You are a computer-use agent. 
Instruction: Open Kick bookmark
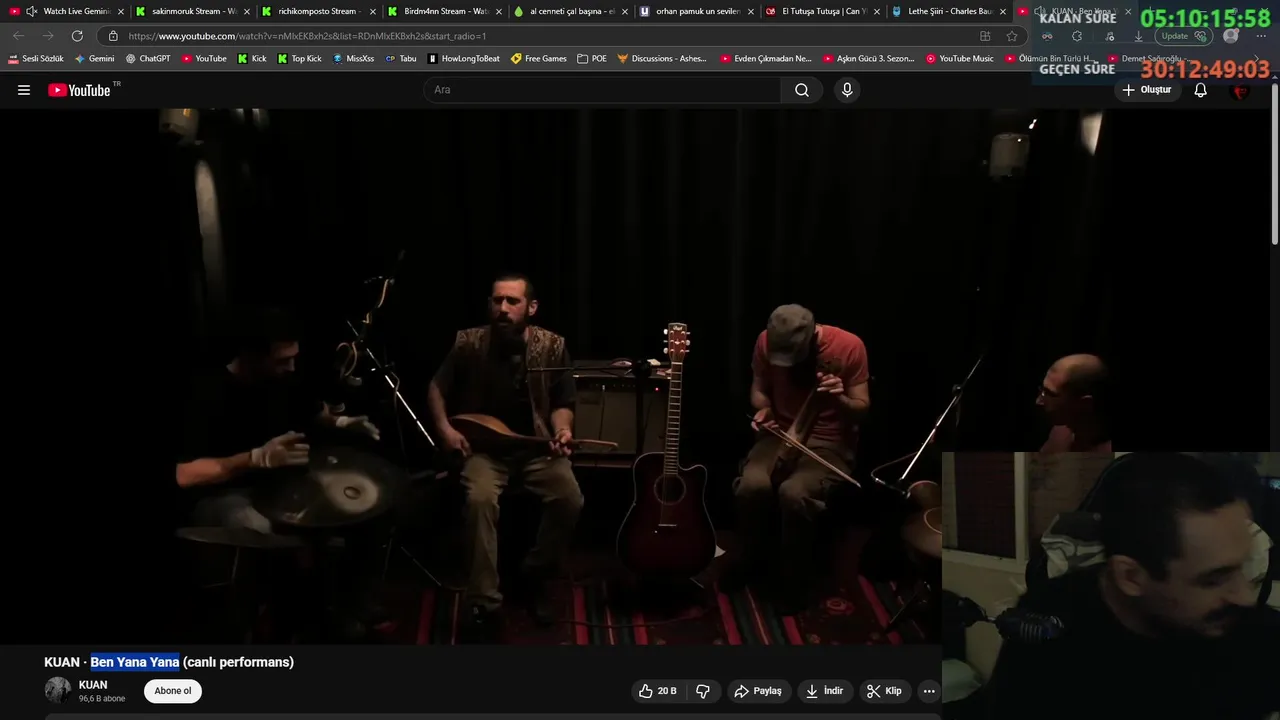(252, 59)
